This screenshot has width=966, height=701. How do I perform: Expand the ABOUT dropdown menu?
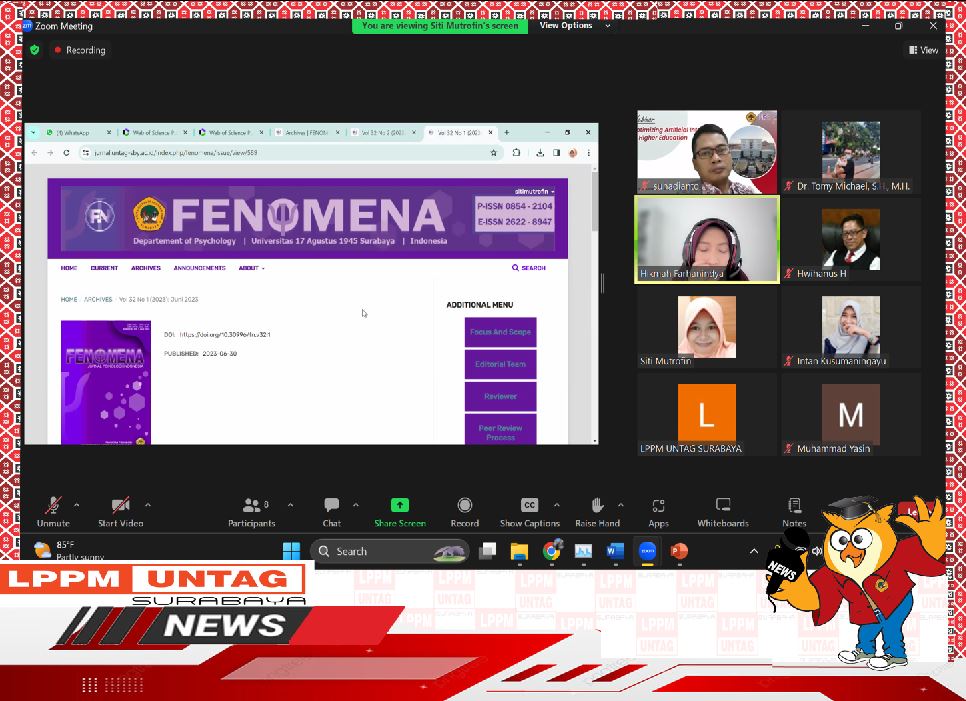(251, 268)
